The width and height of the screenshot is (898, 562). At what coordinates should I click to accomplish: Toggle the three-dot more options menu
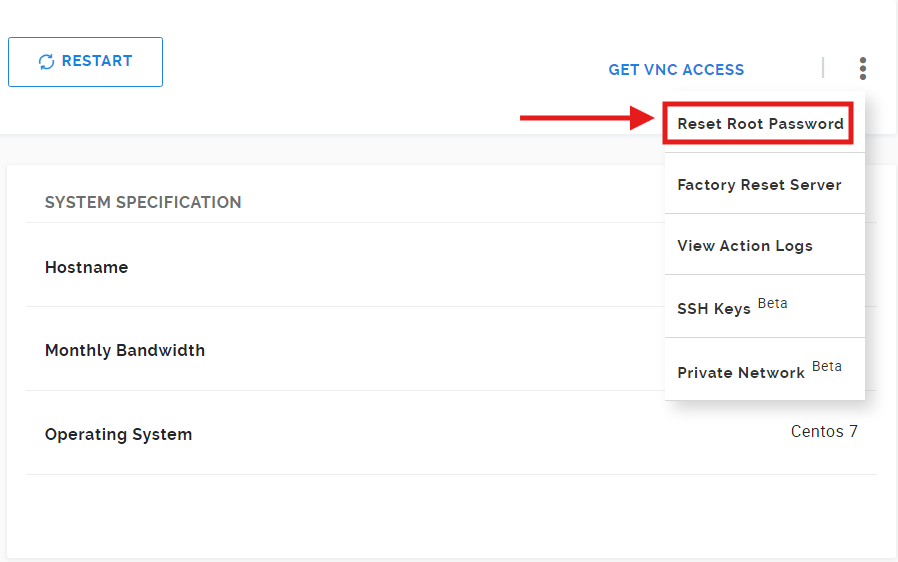tap(862, 68)
